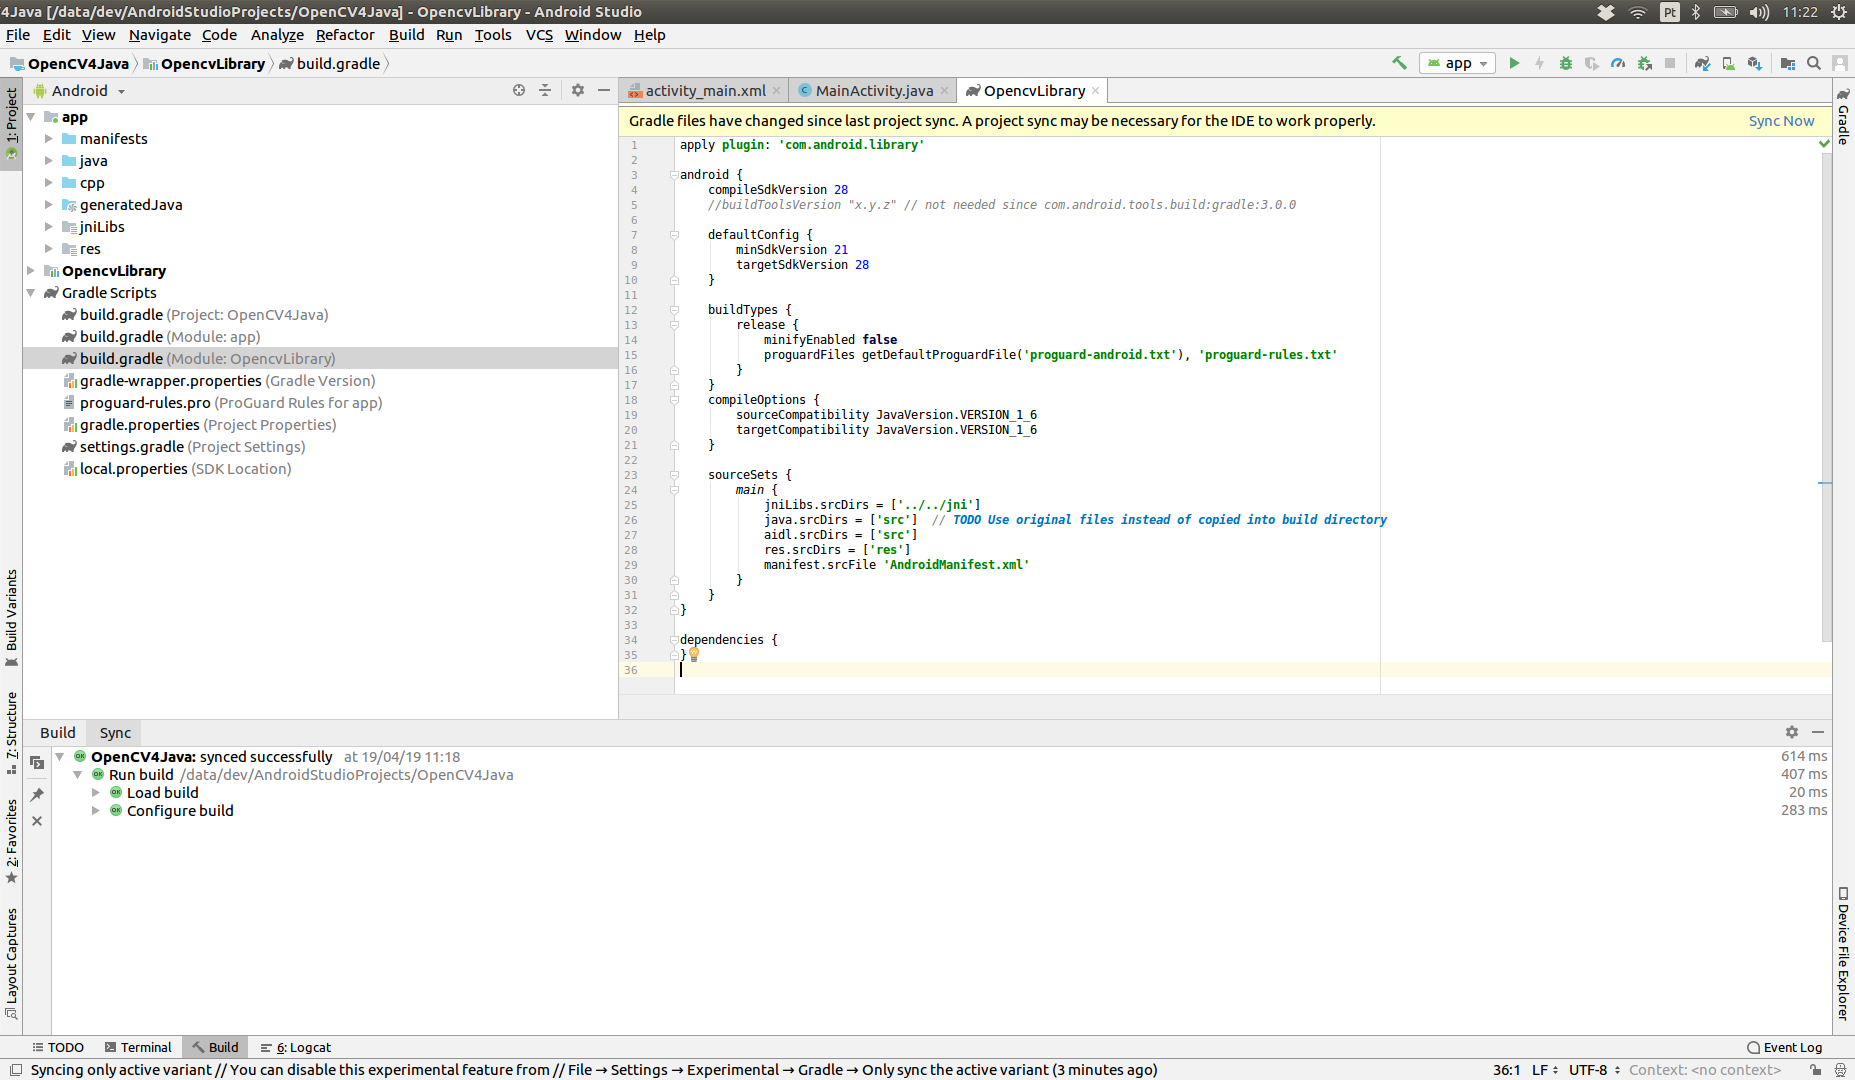The height and width of the screenshot is (1080, 1855).
Task: Expand the manifests folder
Action: point(48,139)
